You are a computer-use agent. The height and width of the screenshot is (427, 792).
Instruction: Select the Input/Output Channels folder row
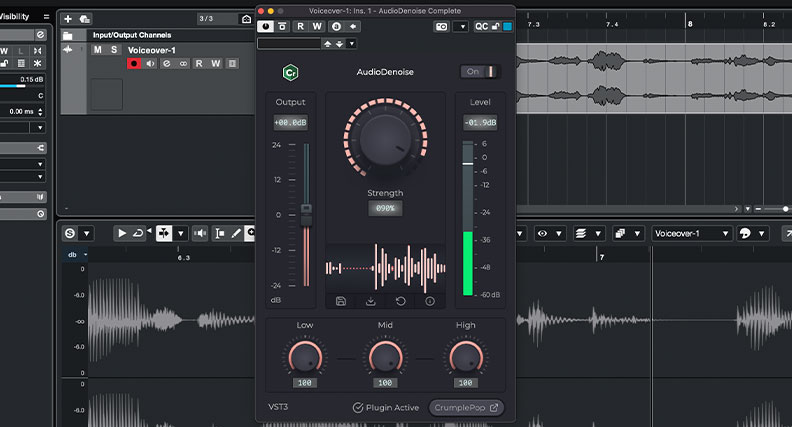pos(130,35)
